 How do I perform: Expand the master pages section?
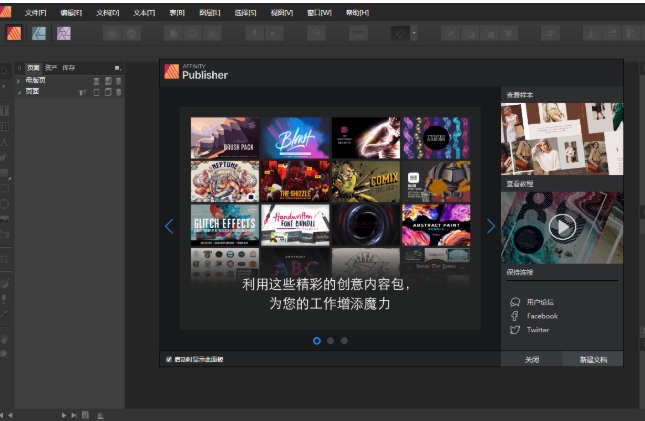tap(19, 81)
